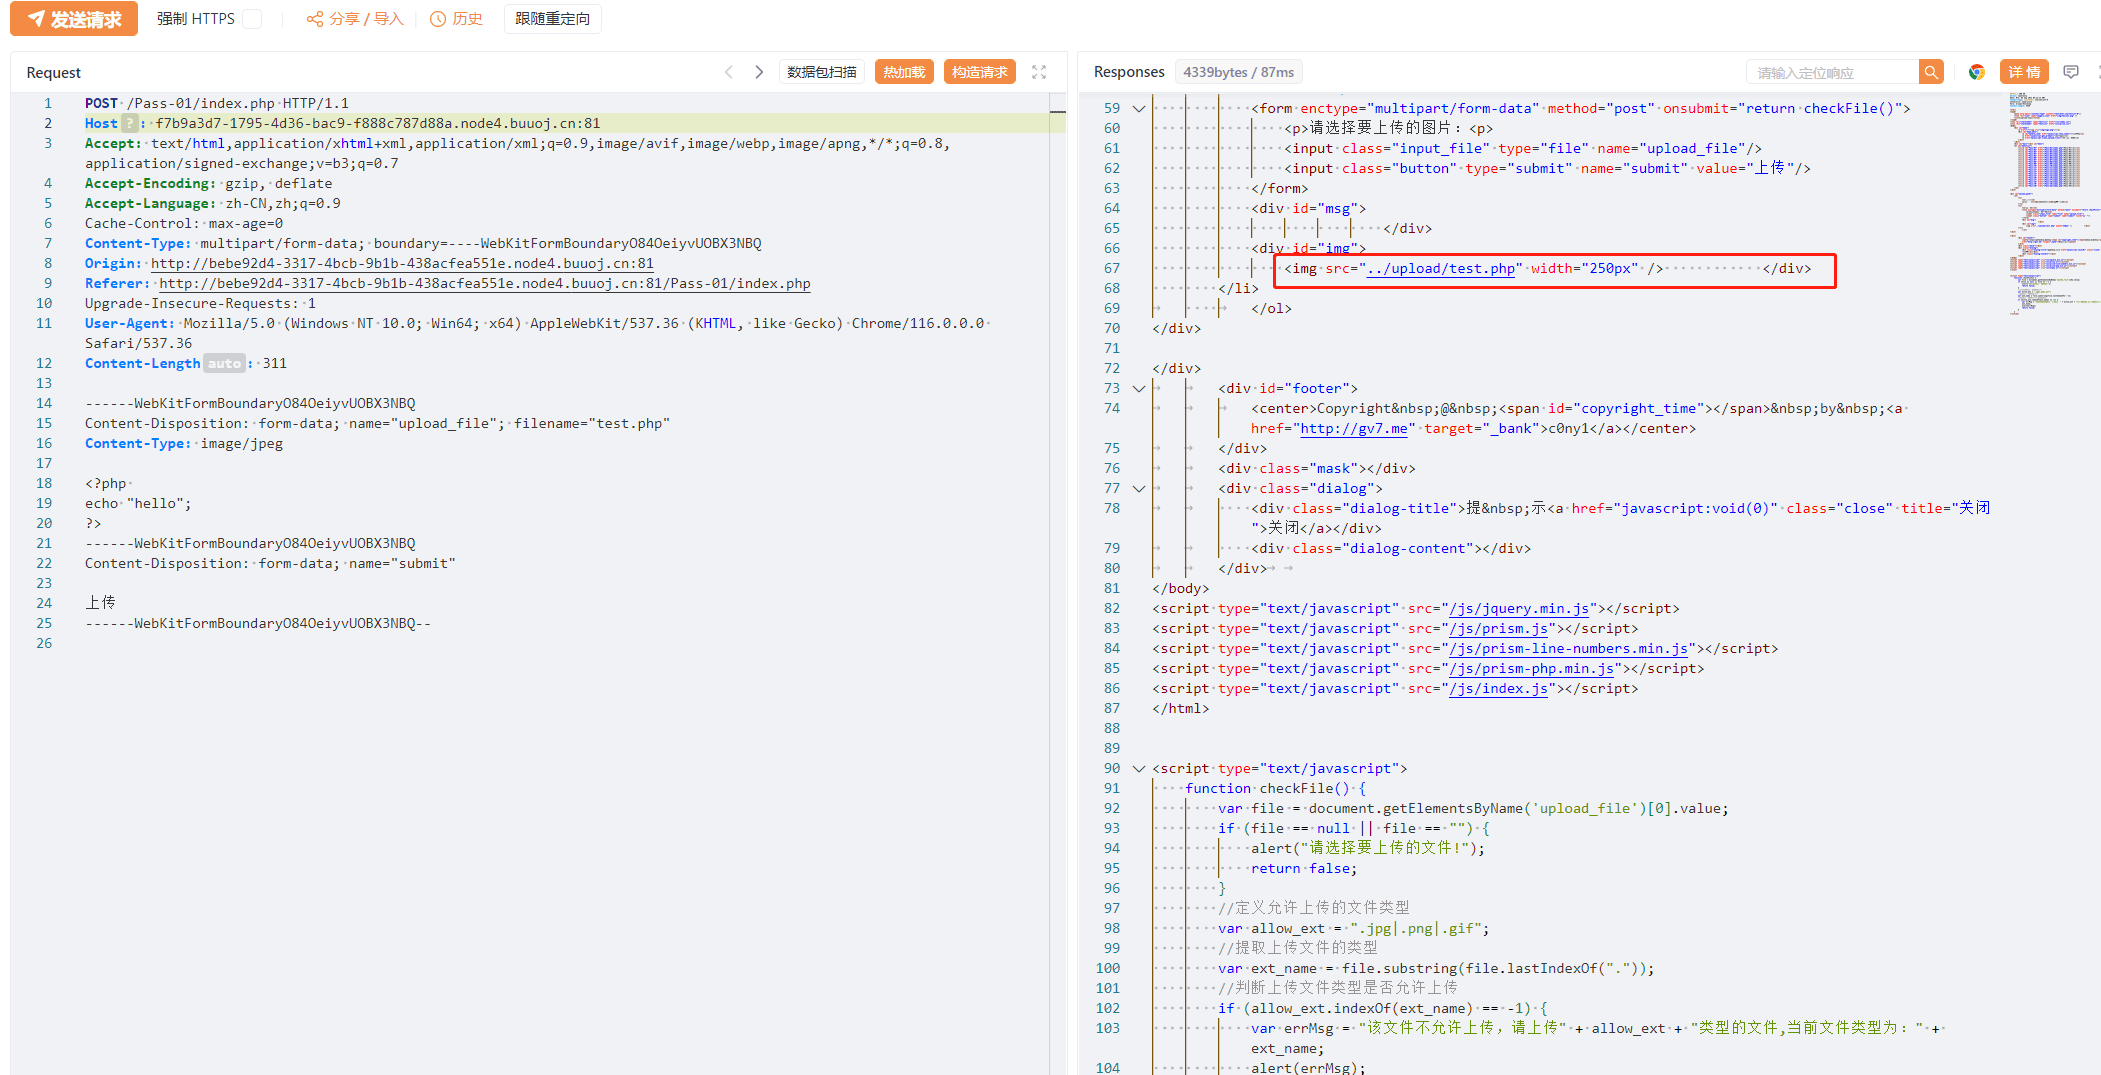The width and height of the screenshot is (2101, 1075).
Task: Click the Cache-Control: max-age=0 line
Action: tap(184, 223)
